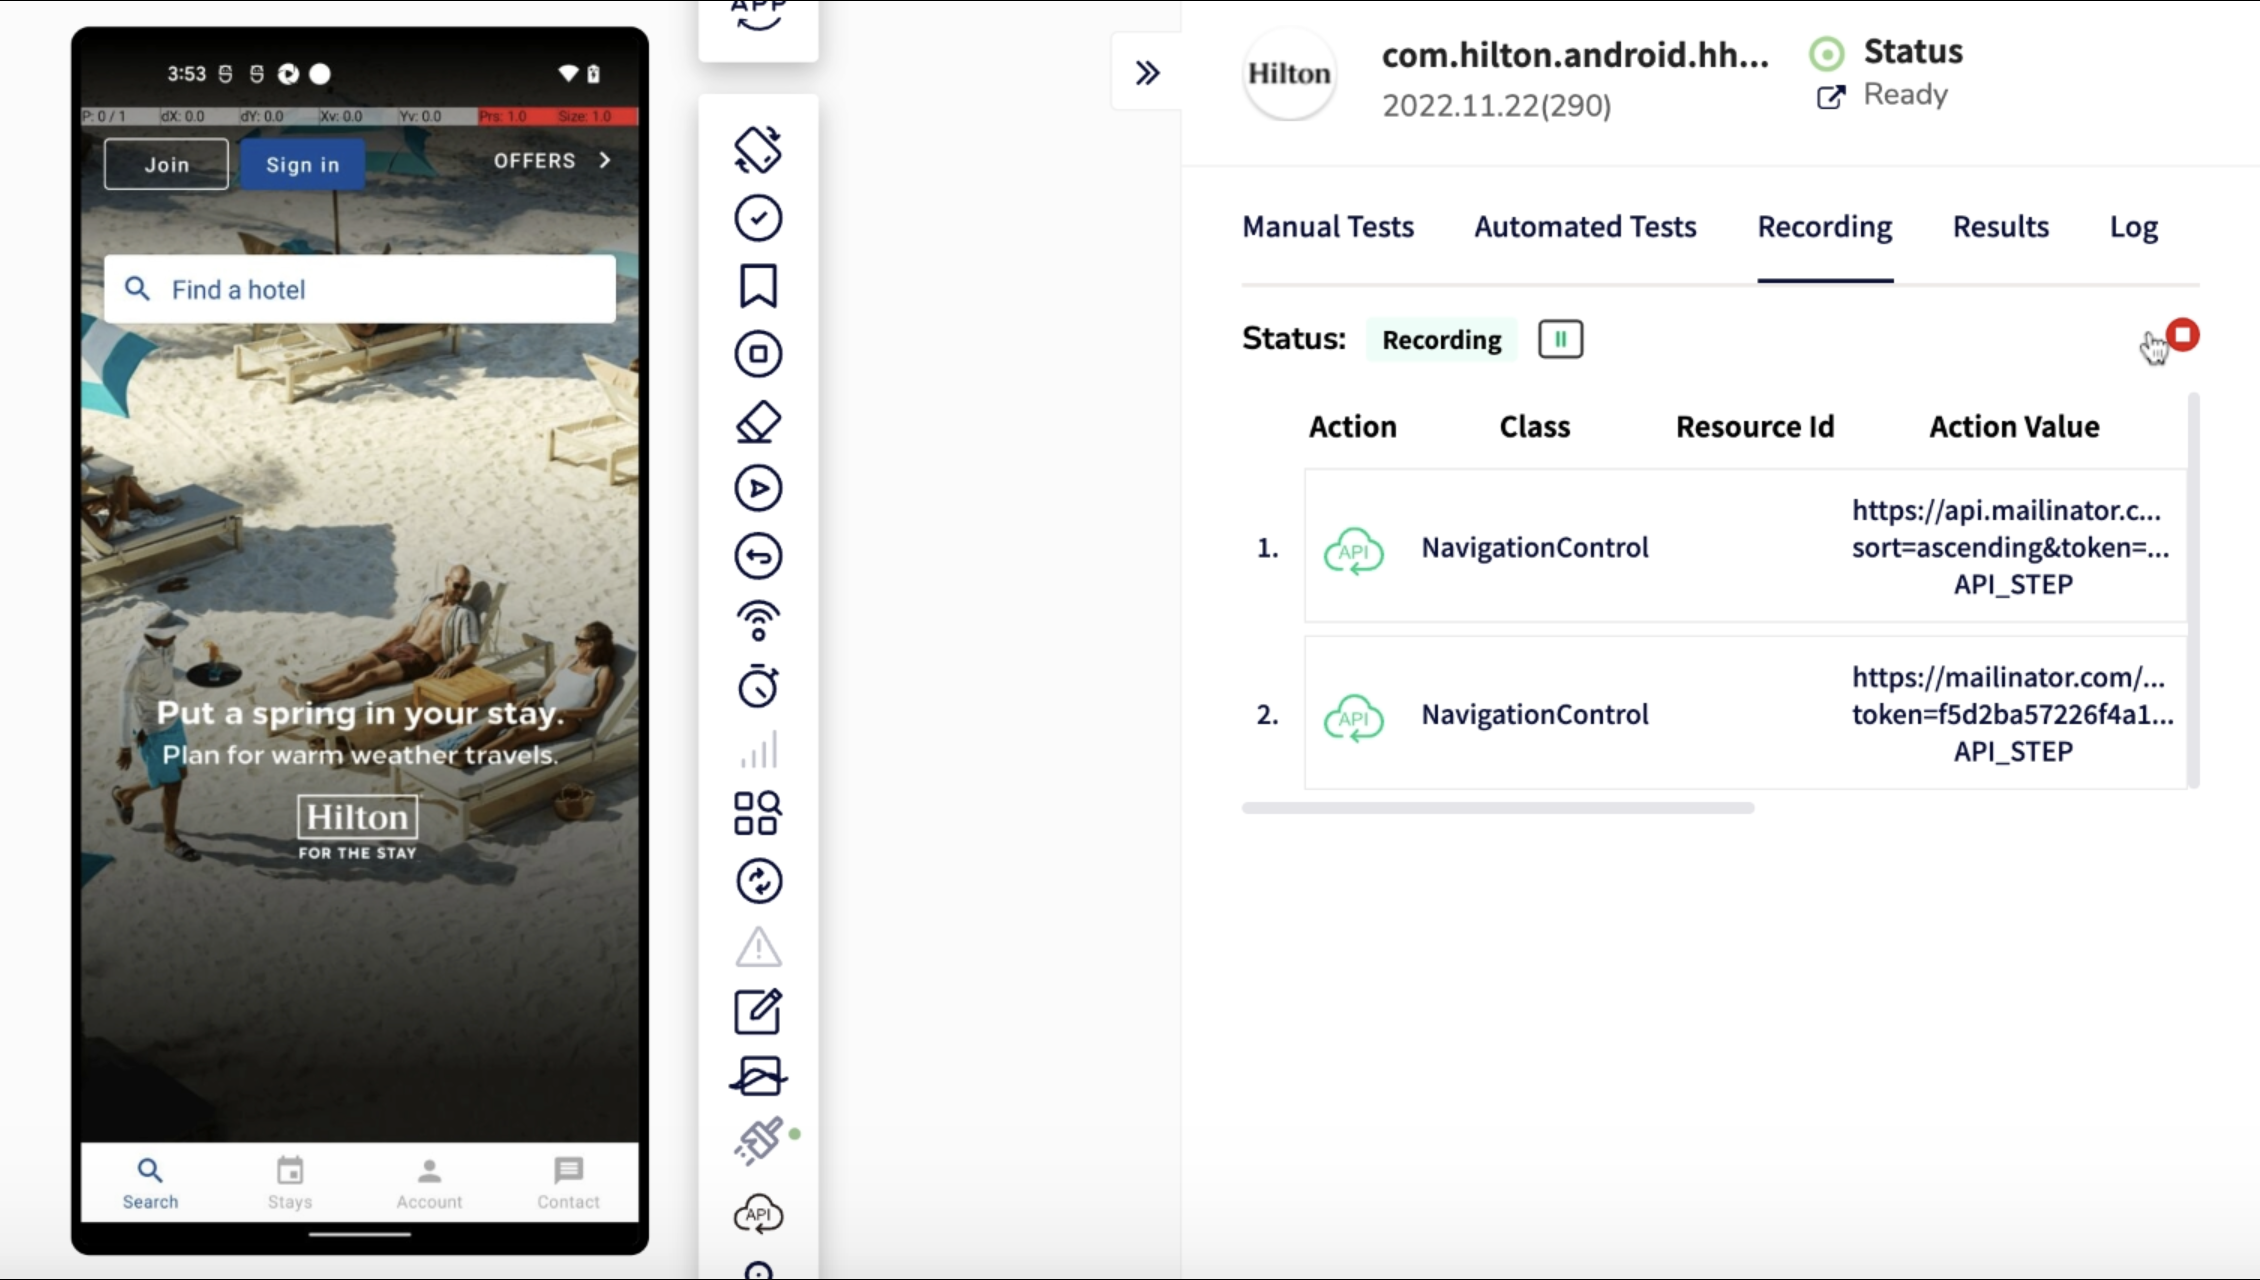Click the signal strength bars icon
Screen dimensions: 2260x1280
pos(758,750)
